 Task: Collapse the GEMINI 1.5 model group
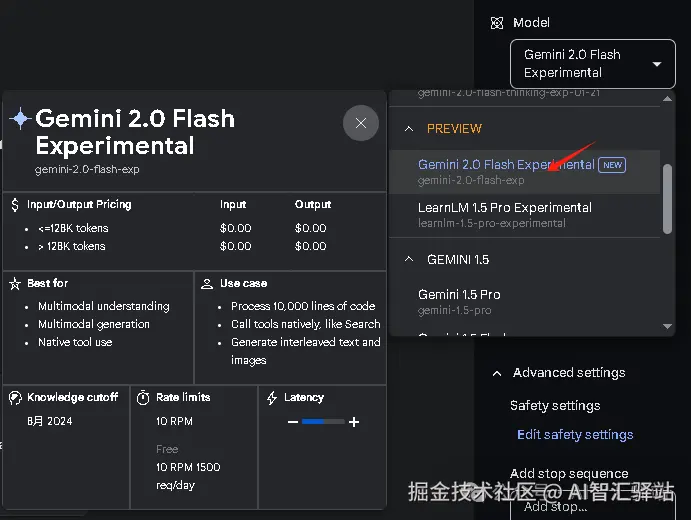[409, 260]
